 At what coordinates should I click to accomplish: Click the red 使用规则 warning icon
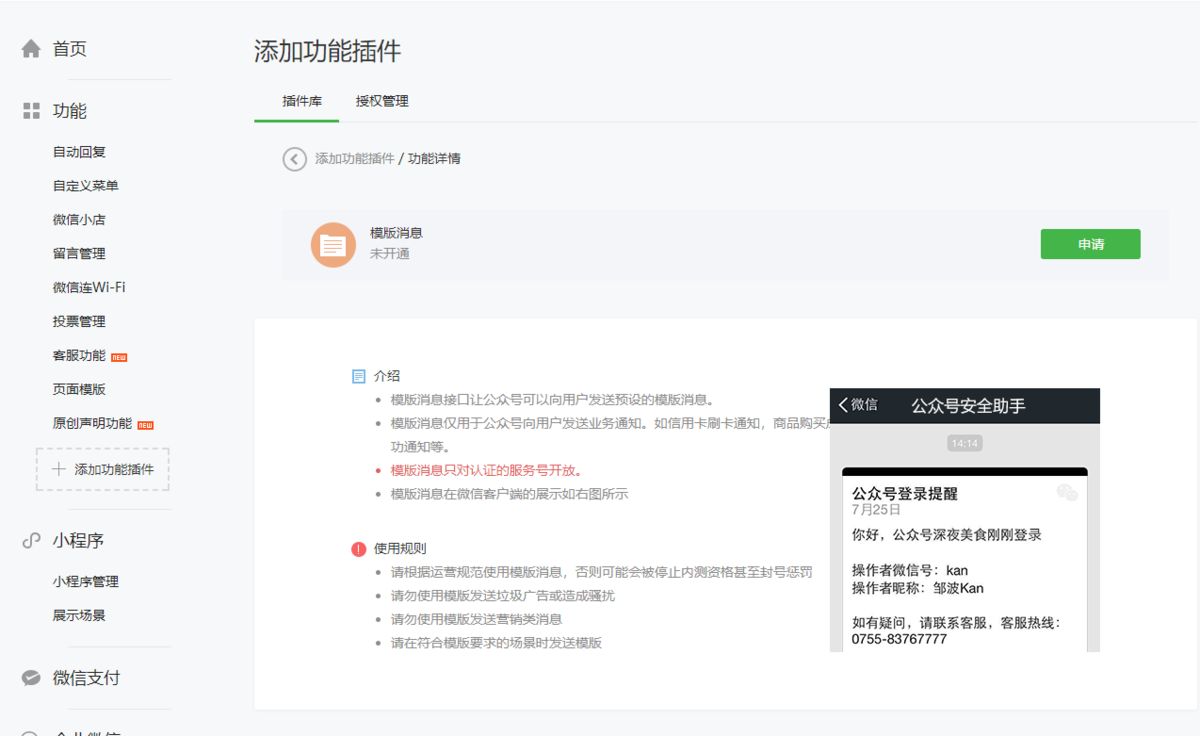(x=359, y=549)
